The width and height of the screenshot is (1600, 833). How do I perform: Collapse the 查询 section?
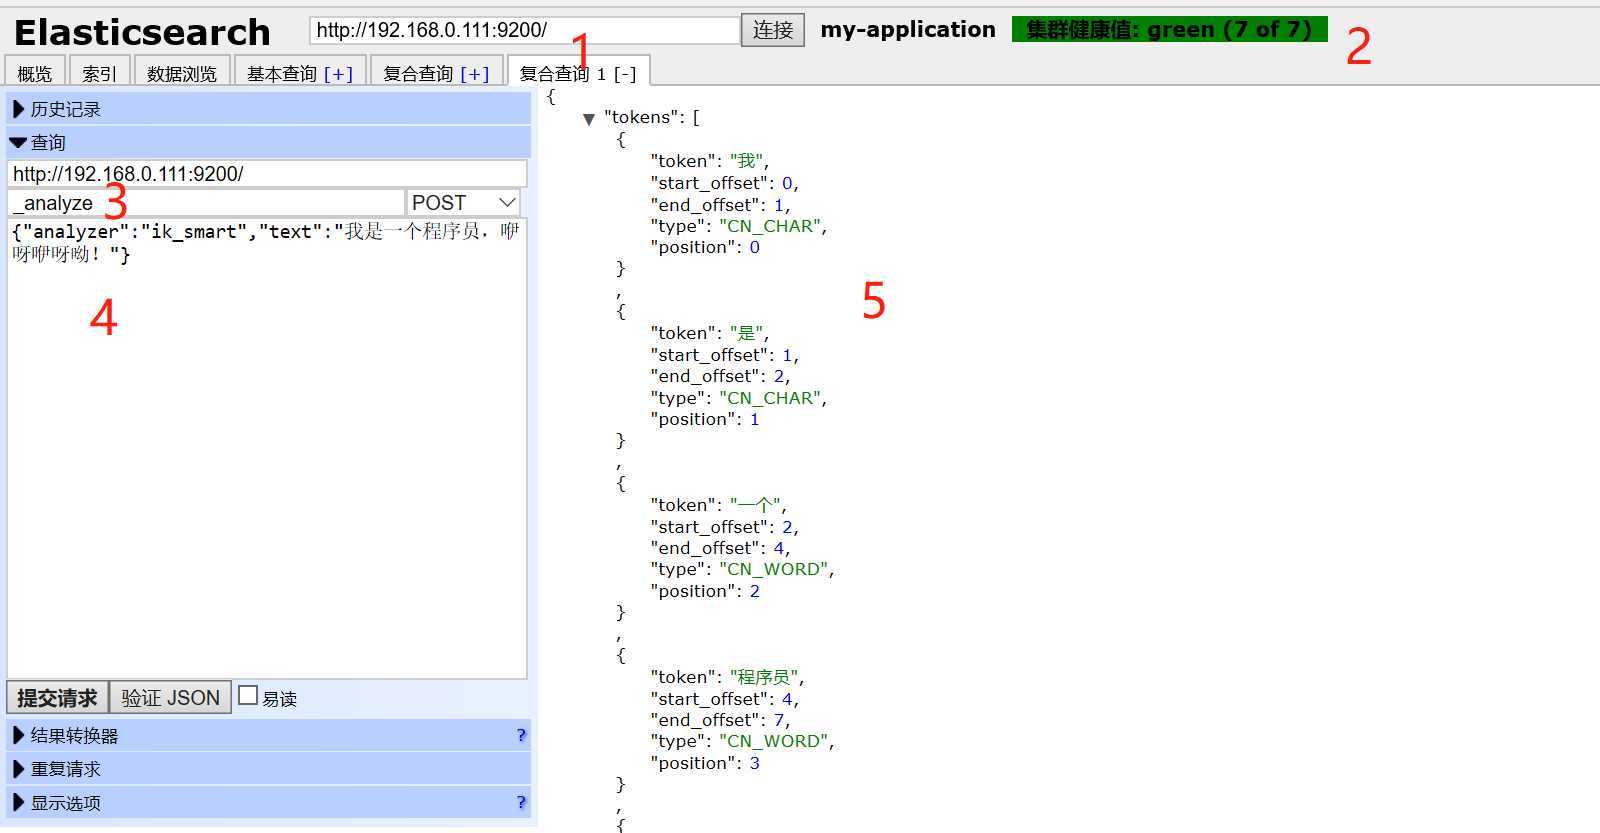pos(269,142)
